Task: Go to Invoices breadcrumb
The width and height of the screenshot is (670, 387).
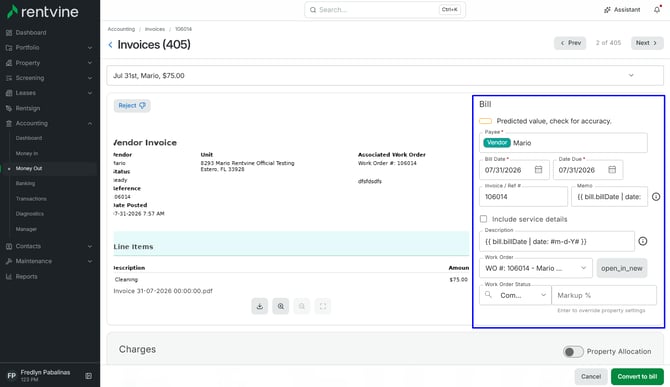Action: 155,29
